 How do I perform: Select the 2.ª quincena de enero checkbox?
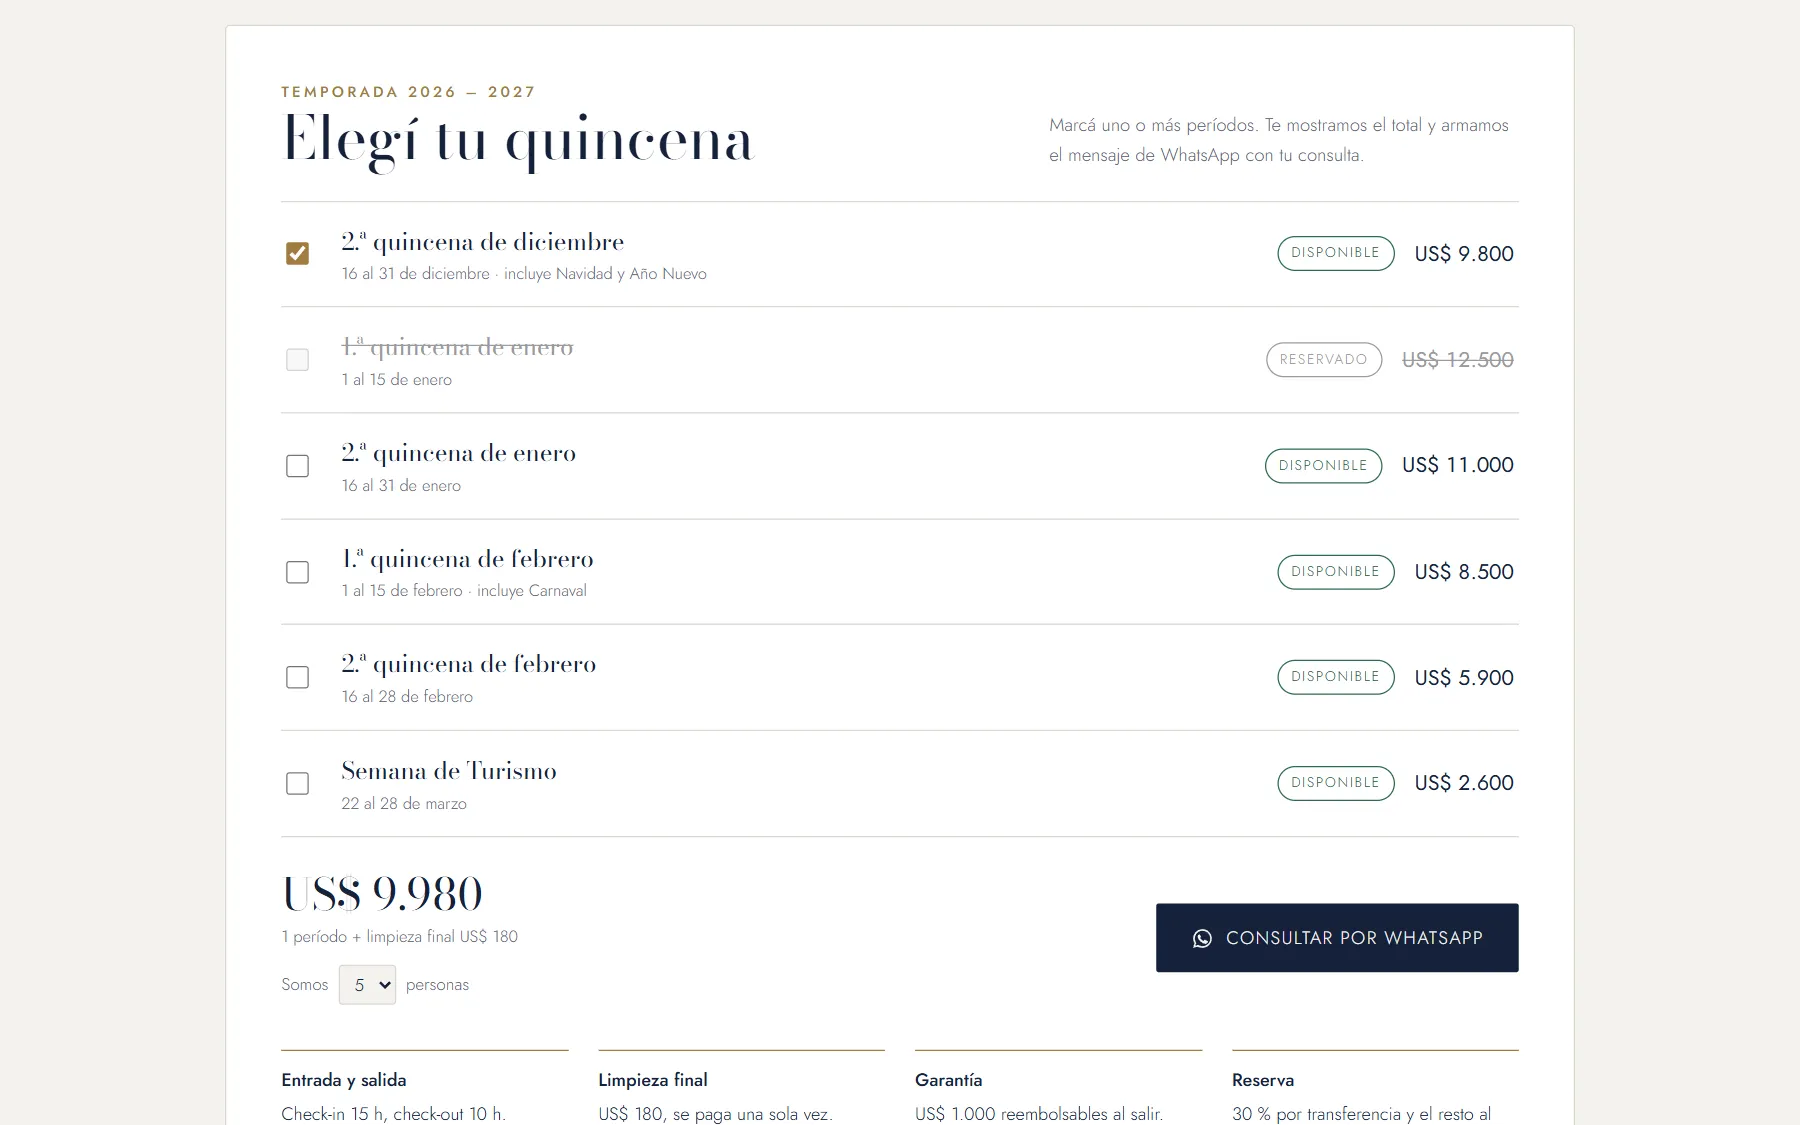point(297,466)
